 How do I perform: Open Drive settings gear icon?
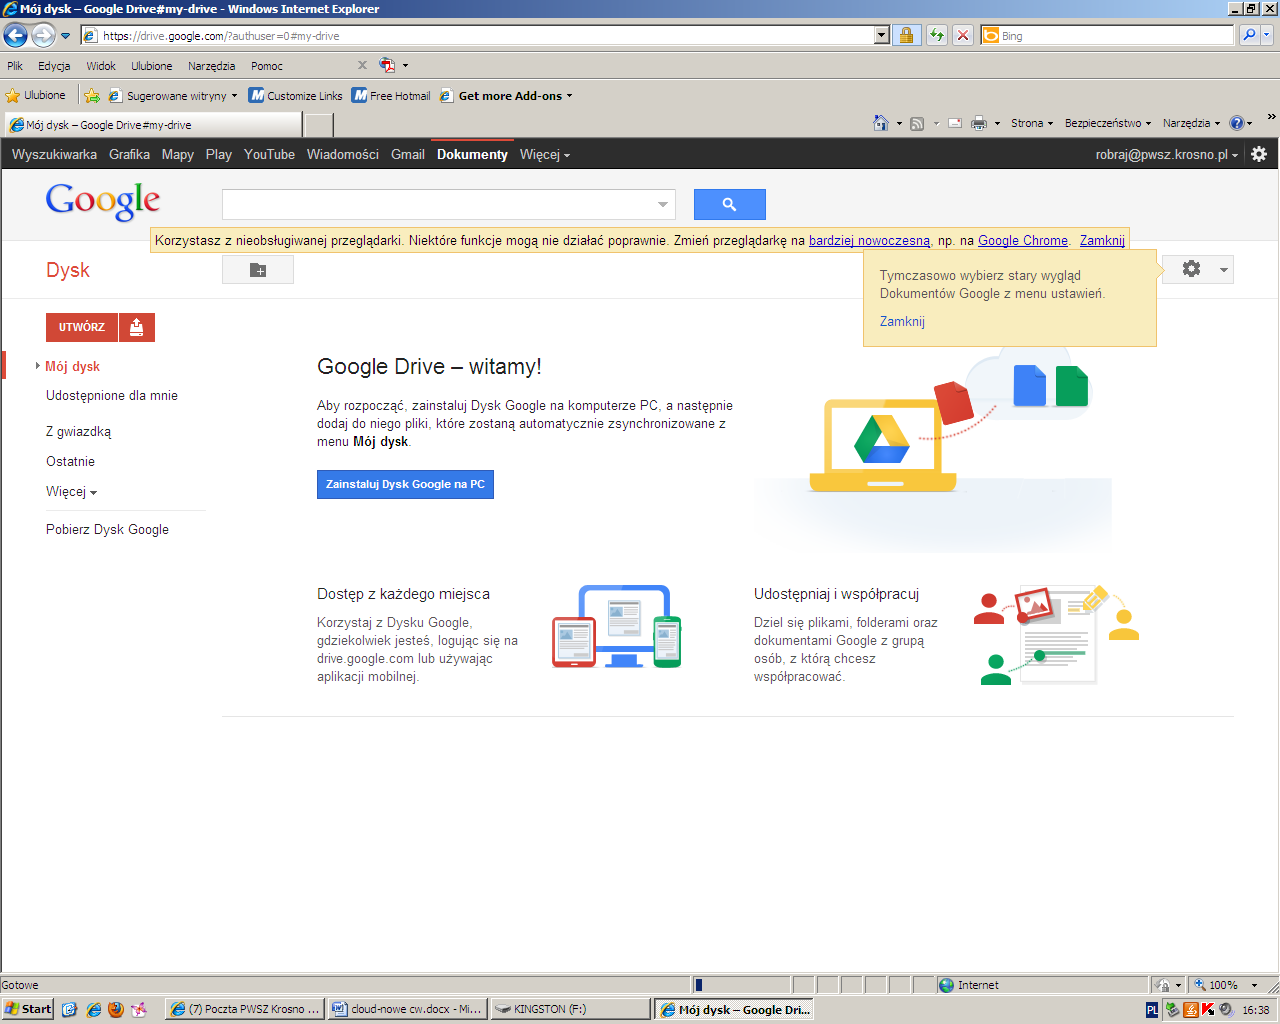click(x=1191, y=269)
